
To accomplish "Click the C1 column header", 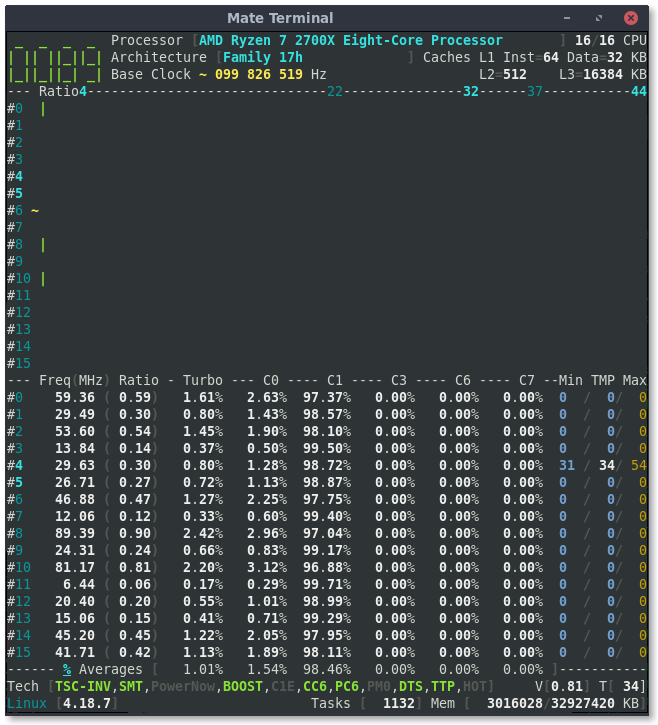I will click(335, 381).
